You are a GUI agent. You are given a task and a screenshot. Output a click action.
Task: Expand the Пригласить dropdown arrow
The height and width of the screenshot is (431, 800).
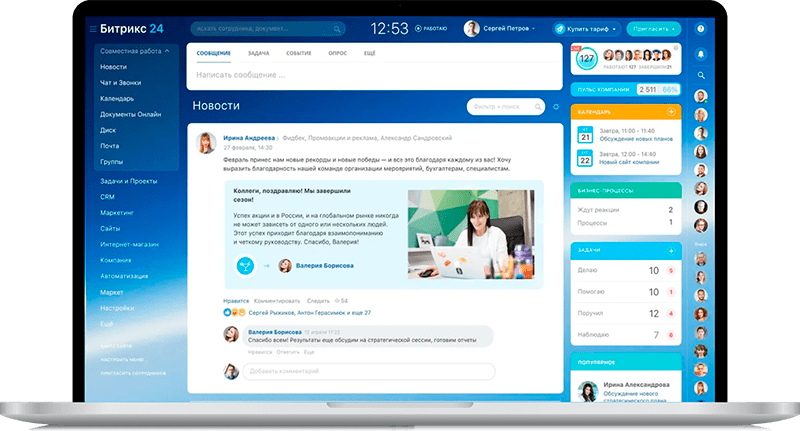pos(674,29)
